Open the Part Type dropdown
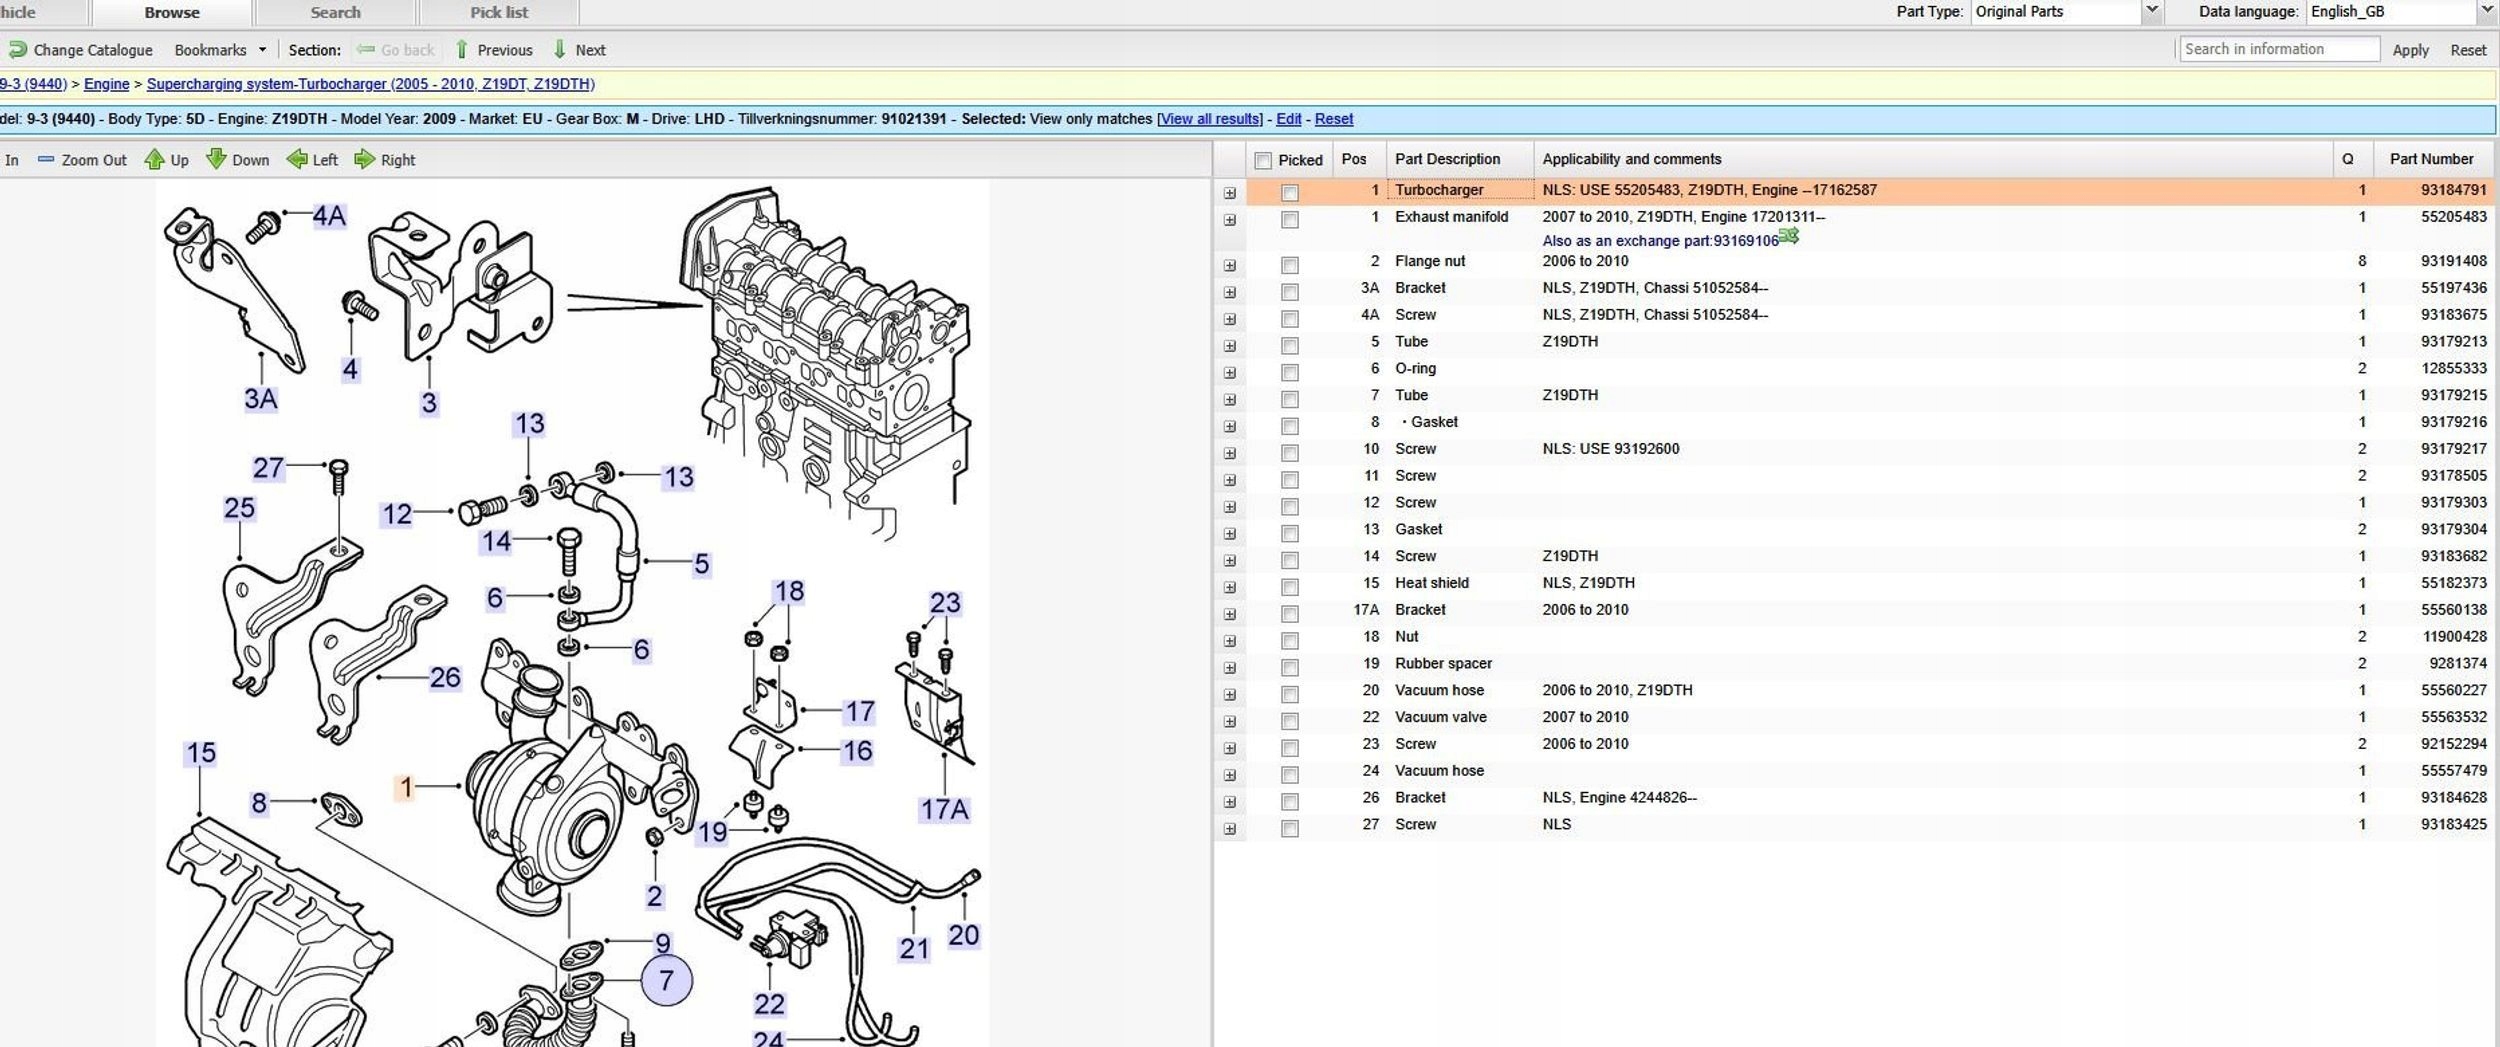The height and width of the screenshot is (1047, 2500). pyautogui.click(x=2151, y=11)
